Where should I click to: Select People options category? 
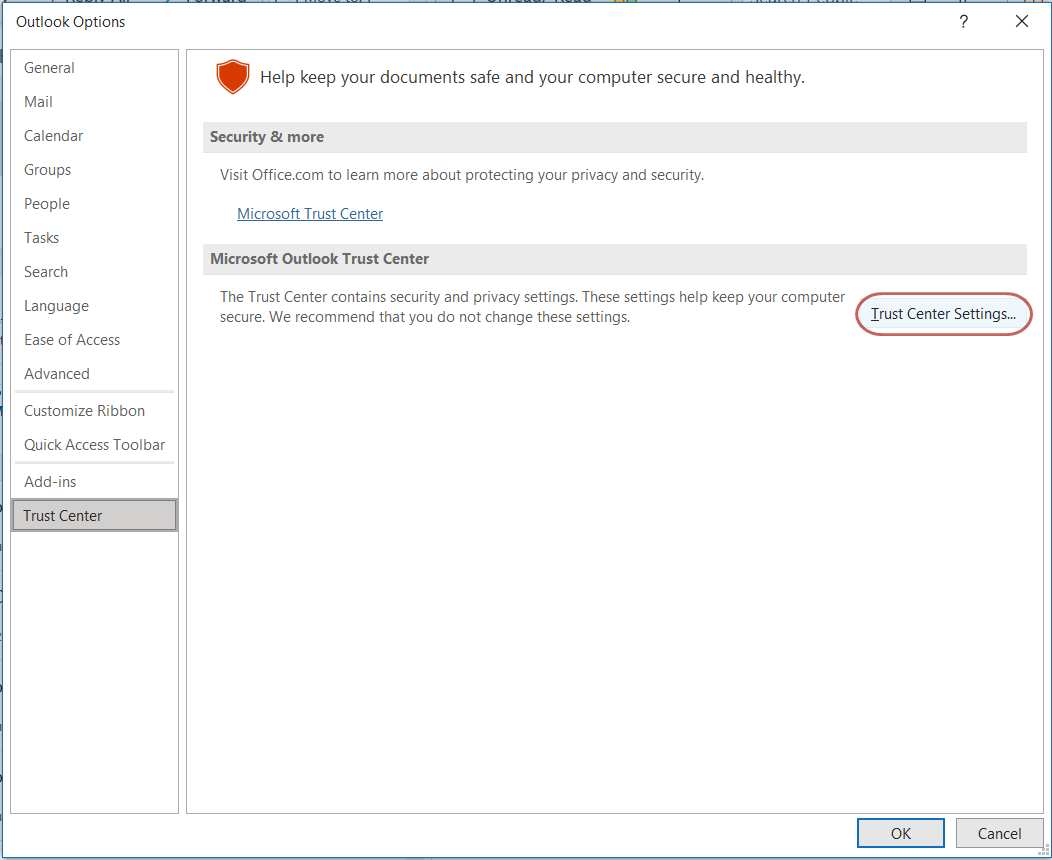pyautogui.click(x=95, y=204)
